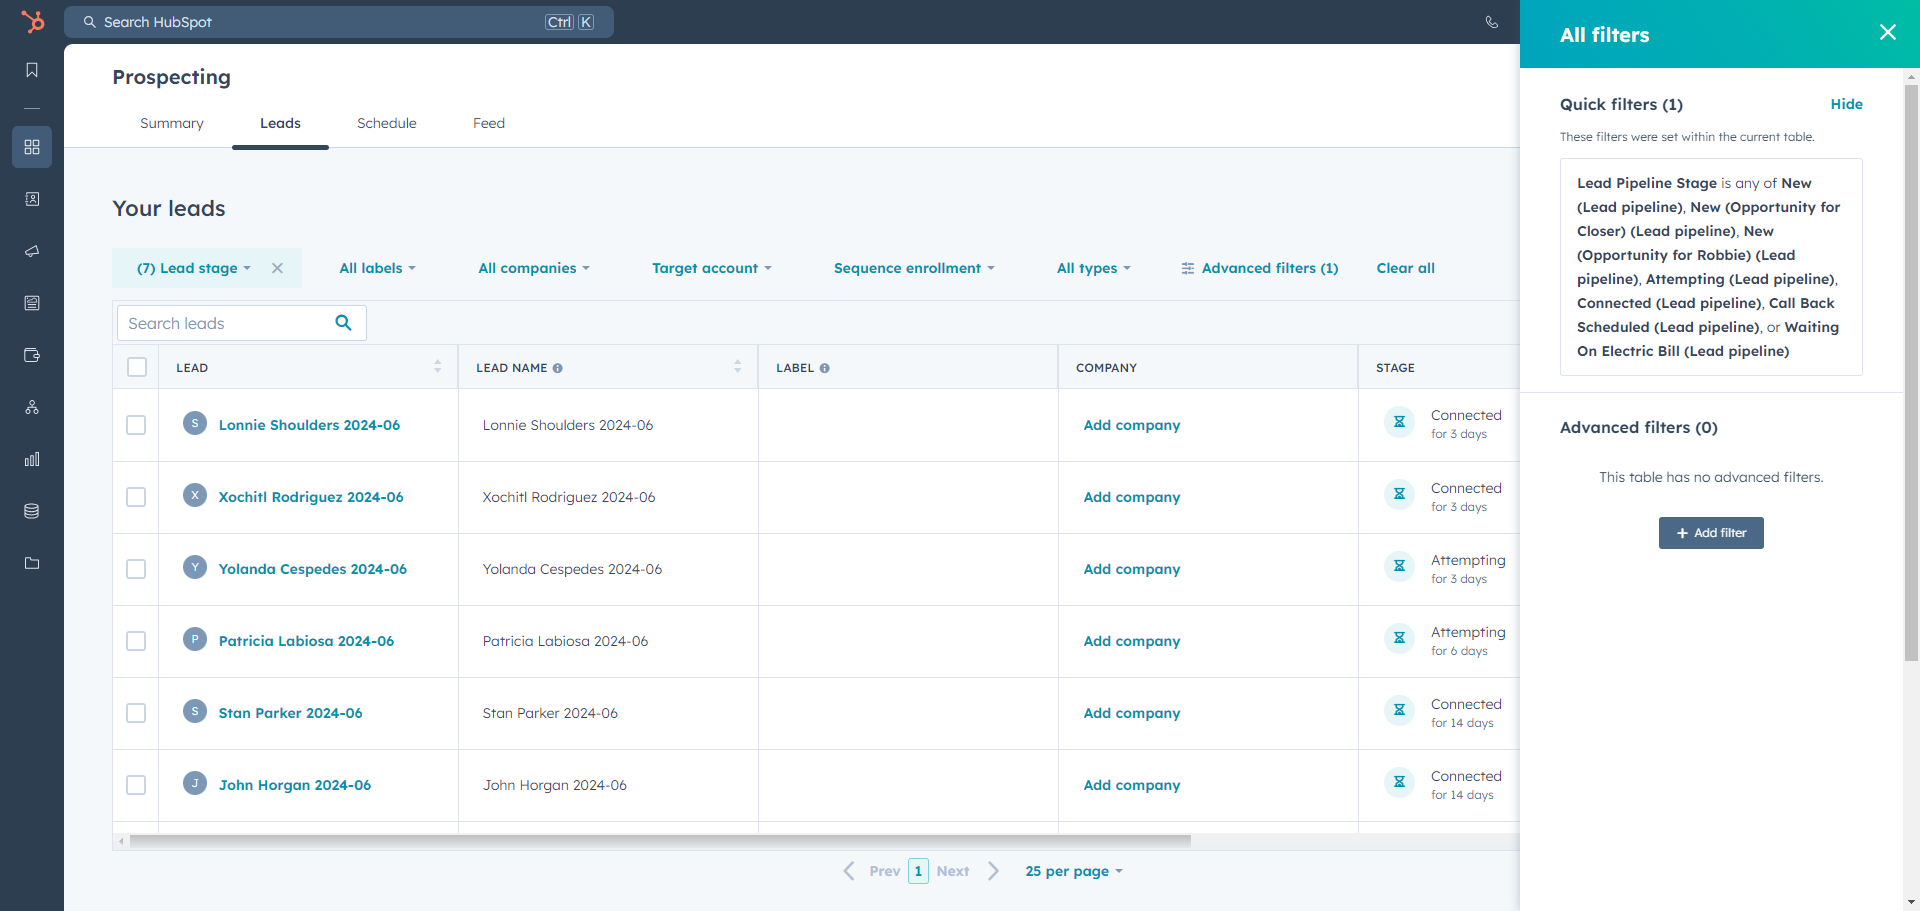
Task: Open the Sequence enrollment filter dropdown
Action: click(x=914, y=268)
